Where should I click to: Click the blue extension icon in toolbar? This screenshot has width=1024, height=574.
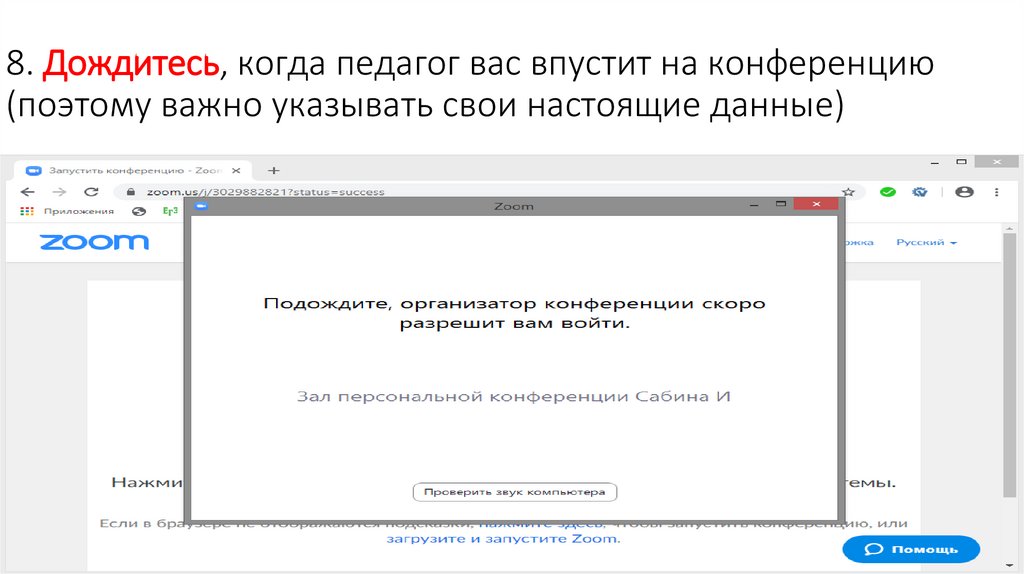(920, 192)
